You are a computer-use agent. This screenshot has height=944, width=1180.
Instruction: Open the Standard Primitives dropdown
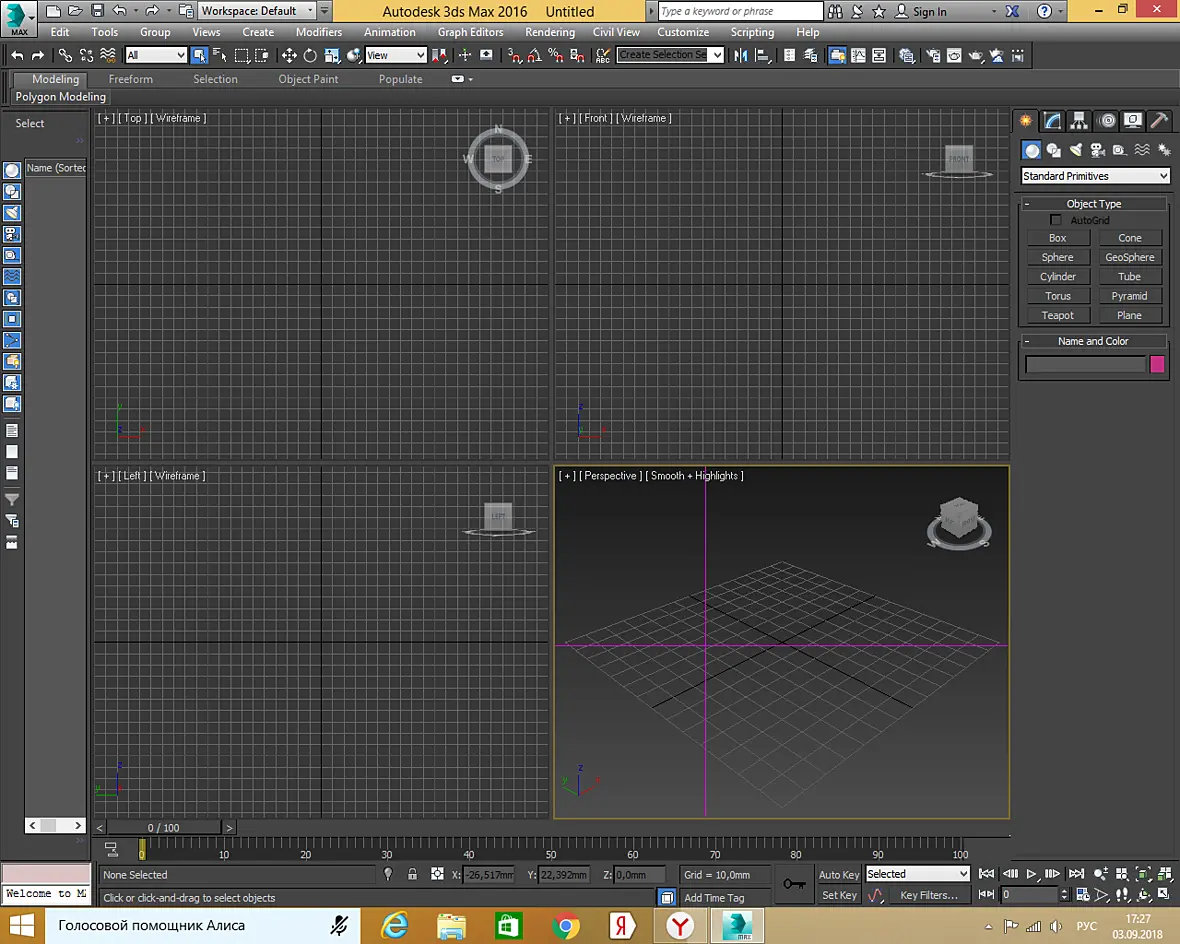pyautogui.click(x=1095, y=175)
